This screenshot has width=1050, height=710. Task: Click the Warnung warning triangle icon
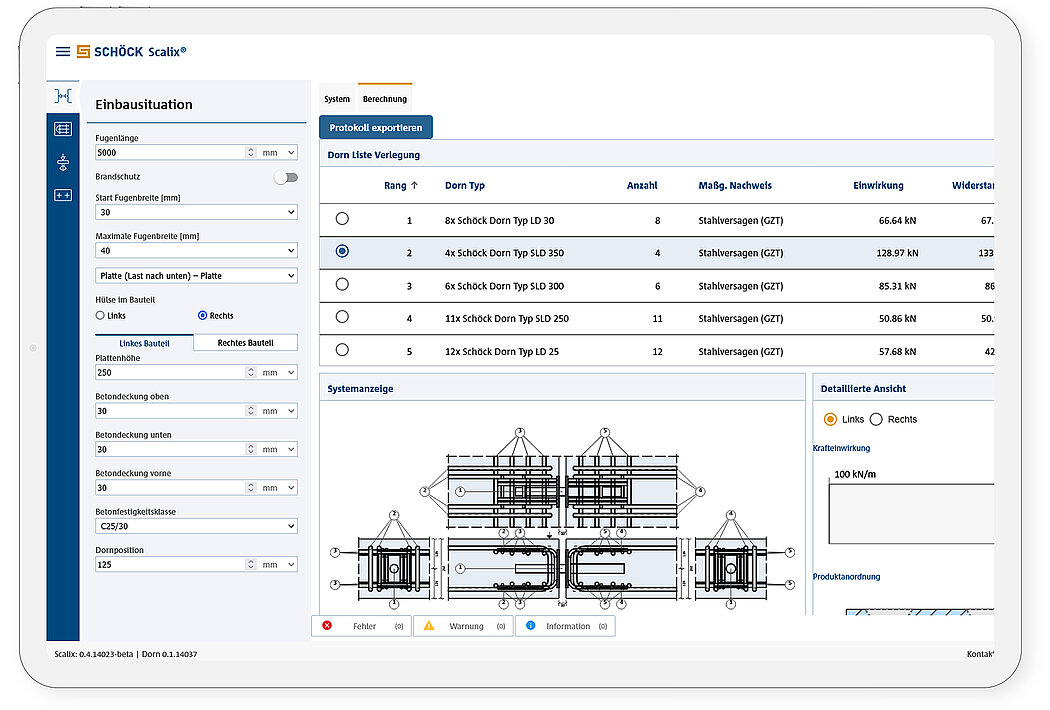(x=428, y=625)
